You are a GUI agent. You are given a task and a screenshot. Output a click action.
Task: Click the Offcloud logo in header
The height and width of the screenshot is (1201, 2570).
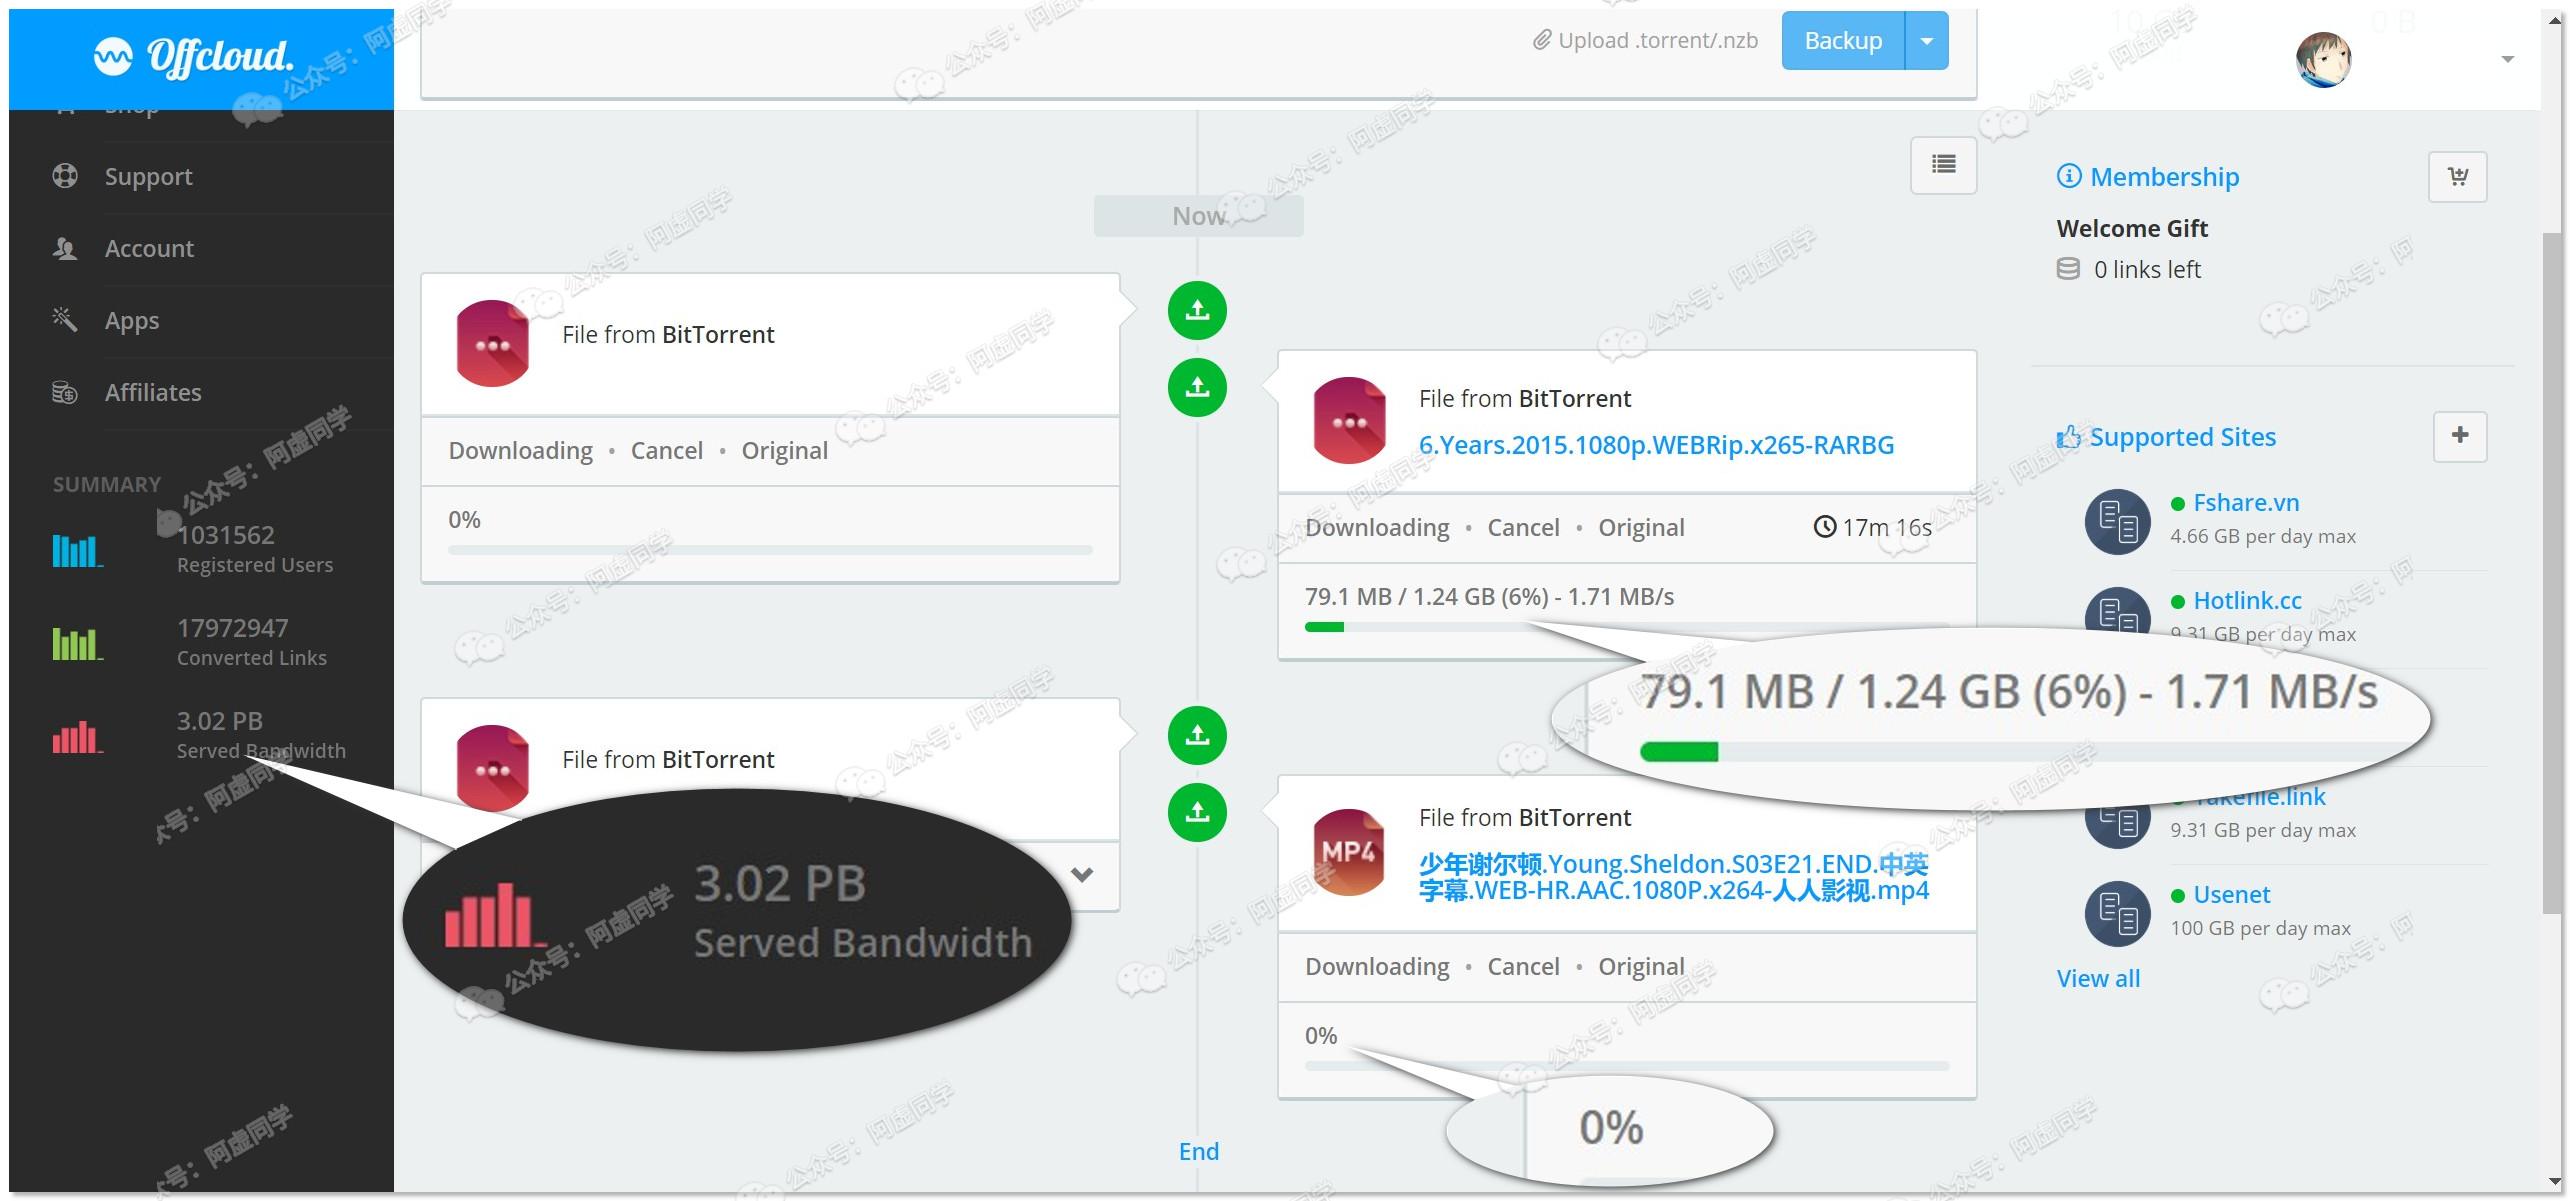click(x=194, y=57)
